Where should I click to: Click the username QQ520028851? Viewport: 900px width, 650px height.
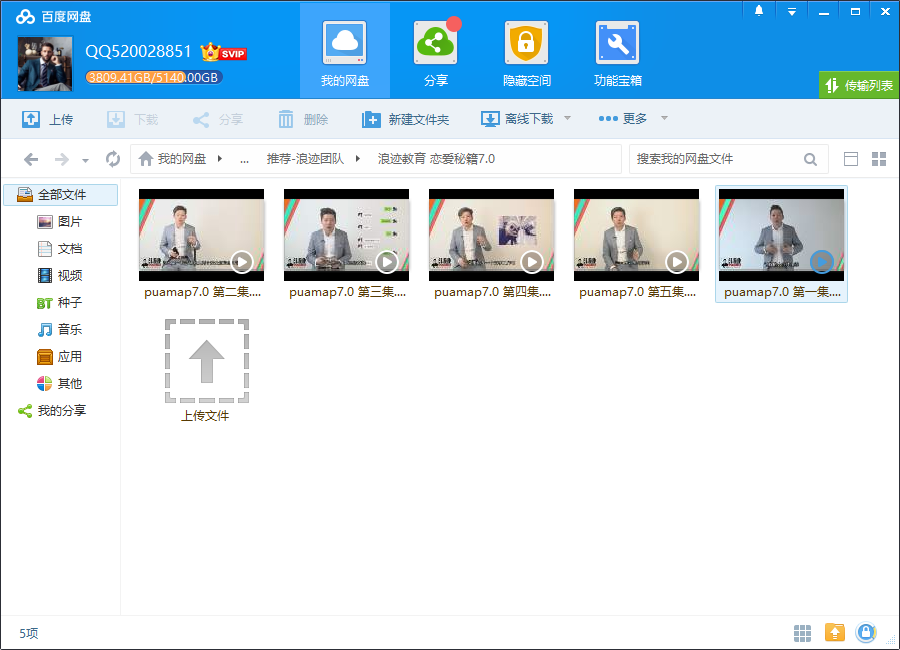tap(138, 52)
